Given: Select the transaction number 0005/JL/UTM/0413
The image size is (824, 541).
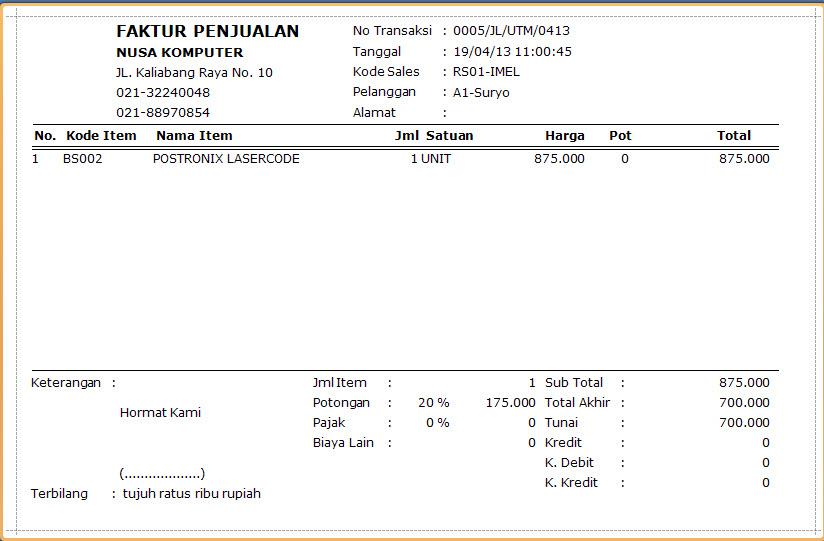Looking at the screenshot, I should 511,31.
